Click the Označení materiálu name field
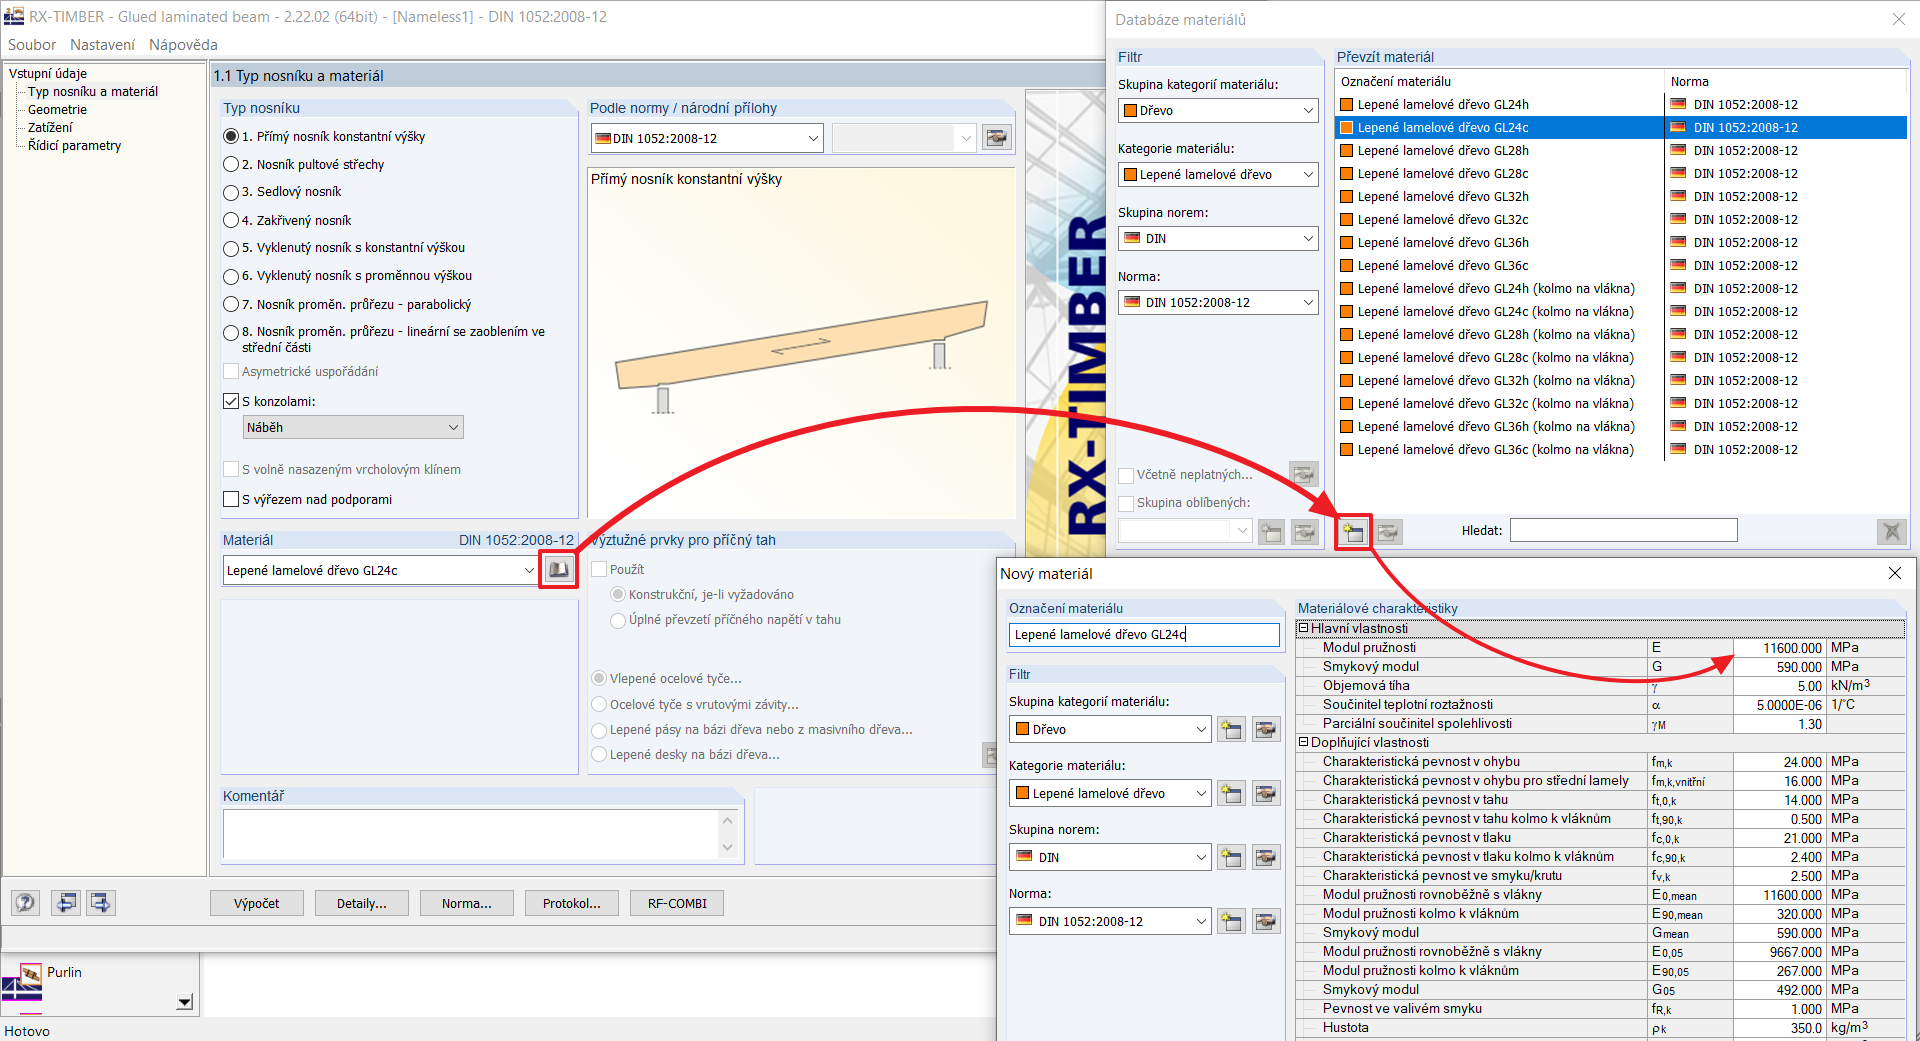Image resolution: width=1920 pixels, height=1041 pixels. (1144, 635)
